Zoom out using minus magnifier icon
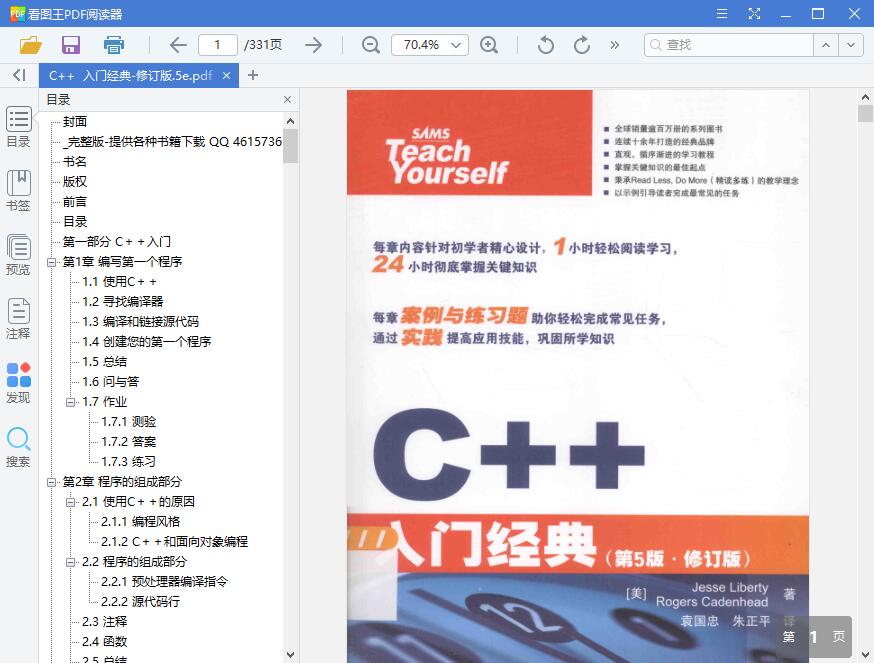Screen dimensions: 874x663 point(371,45)
